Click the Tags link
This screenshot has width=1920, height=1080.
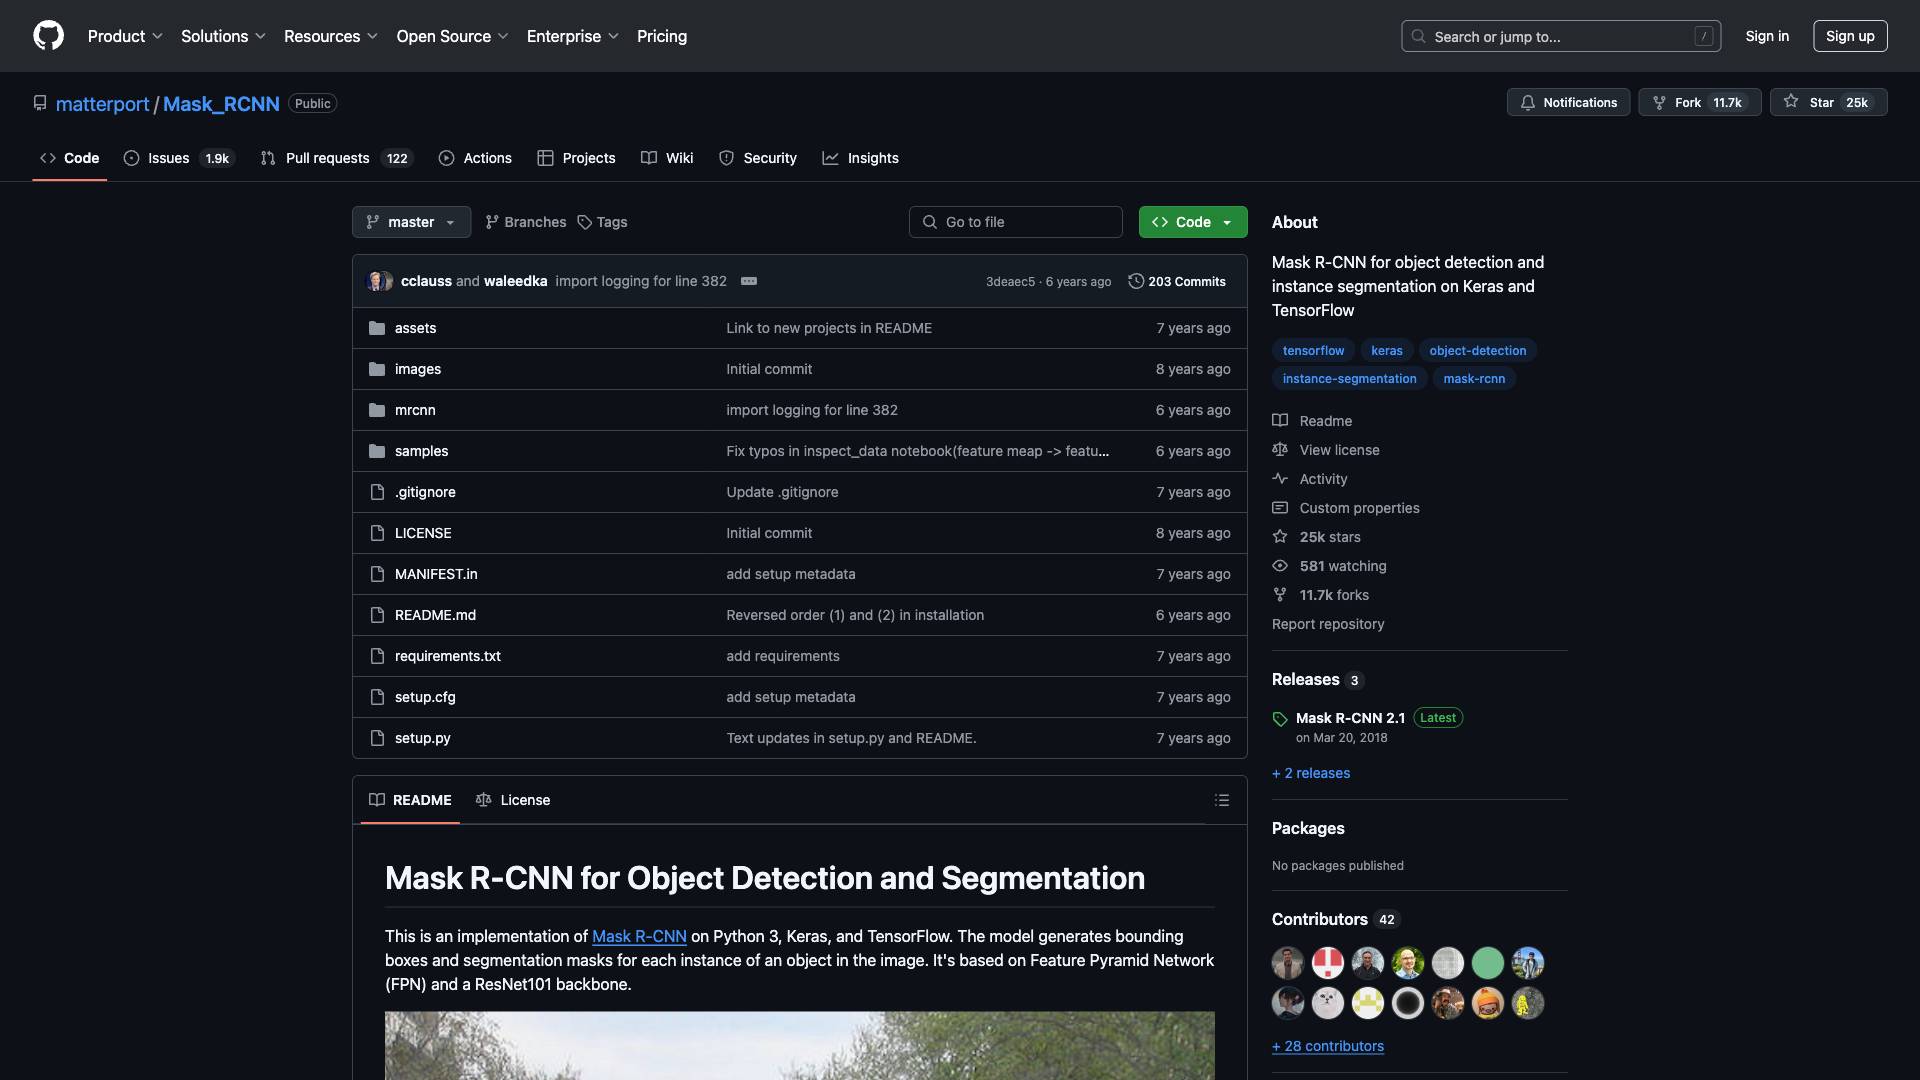coord(603,222)
